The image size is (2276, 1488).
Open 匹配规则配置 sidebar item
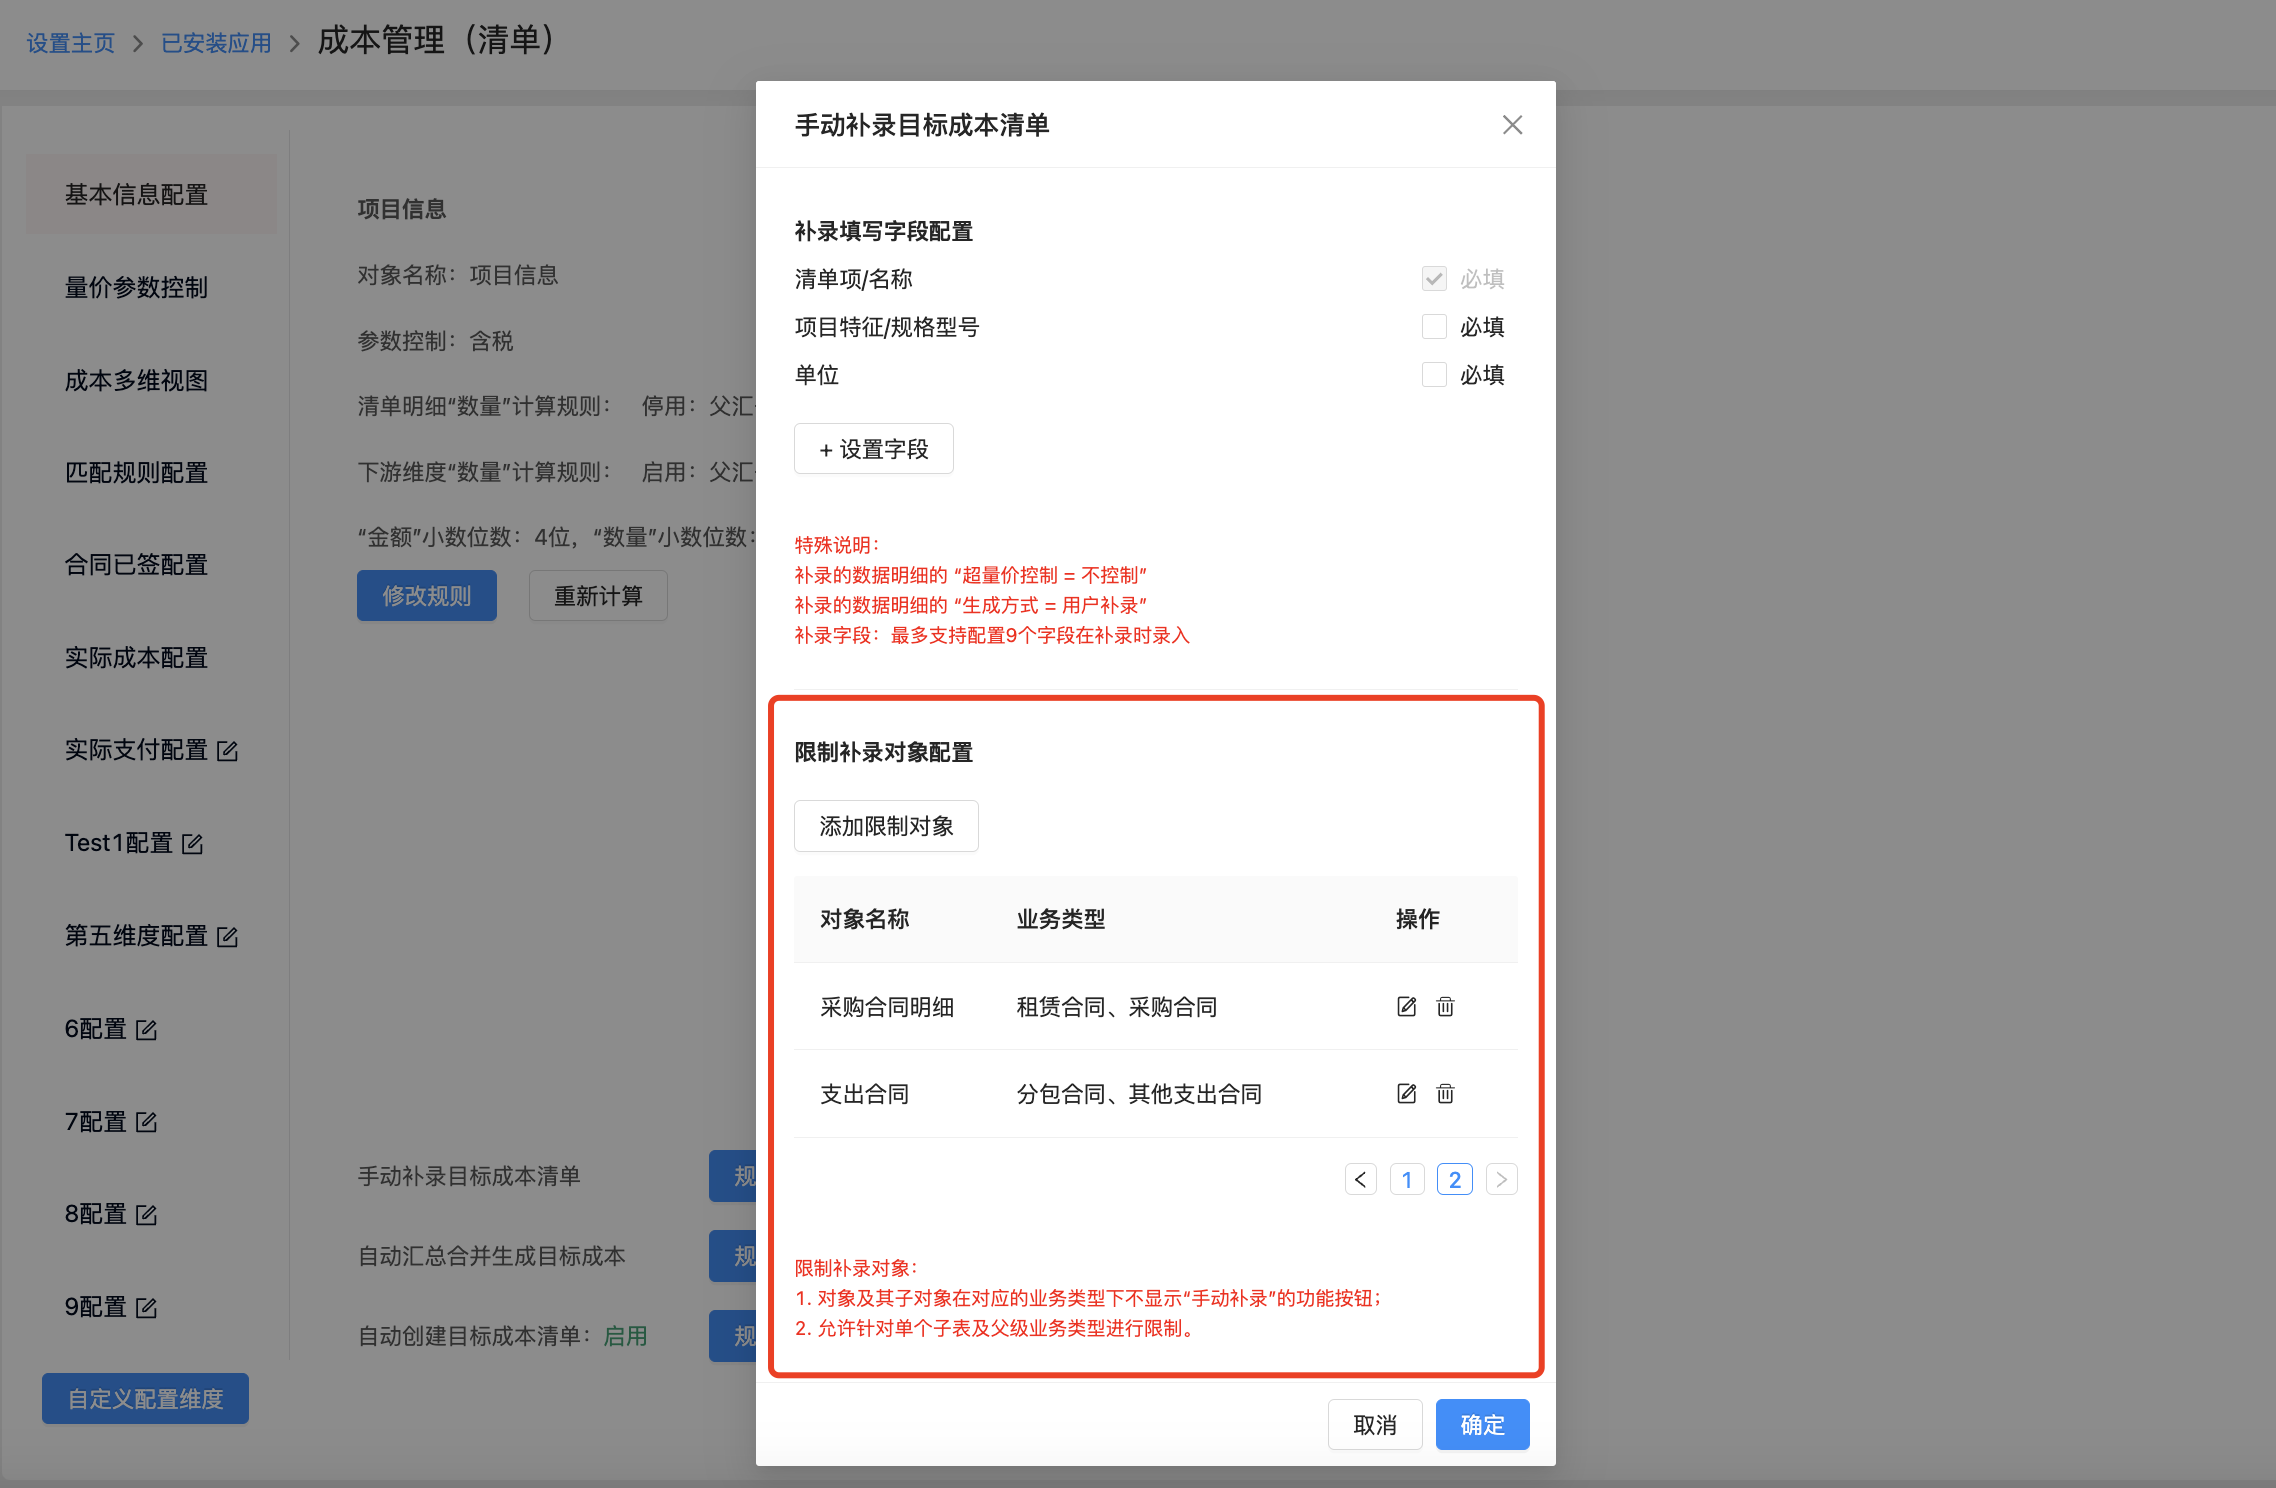(137, 473)
